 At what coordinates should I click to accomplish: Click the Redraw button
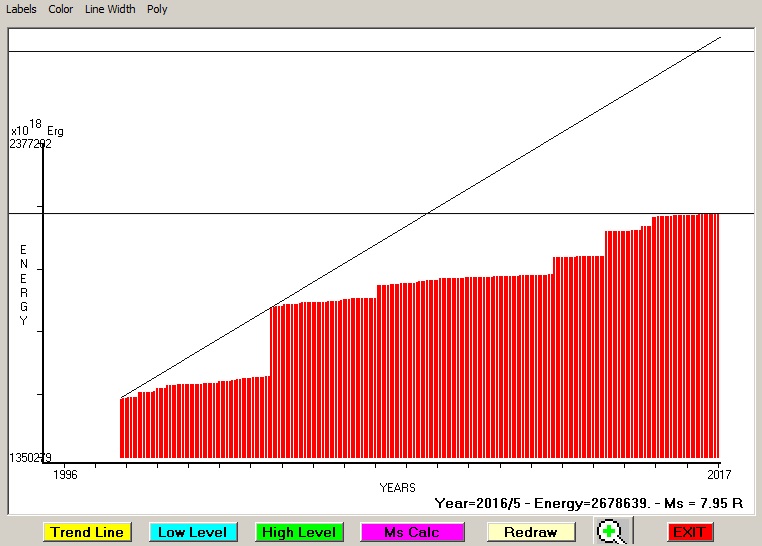[x=530, y=532]
